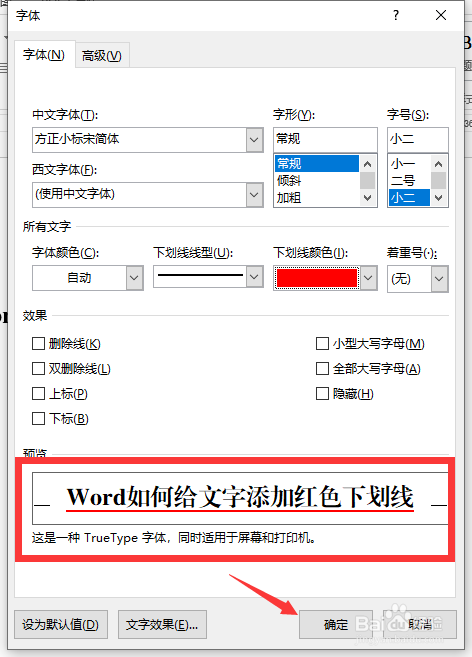Open the 着重号 dropdown showing (无)
This screenshot has width=472, height=657.
coord(418,279)
